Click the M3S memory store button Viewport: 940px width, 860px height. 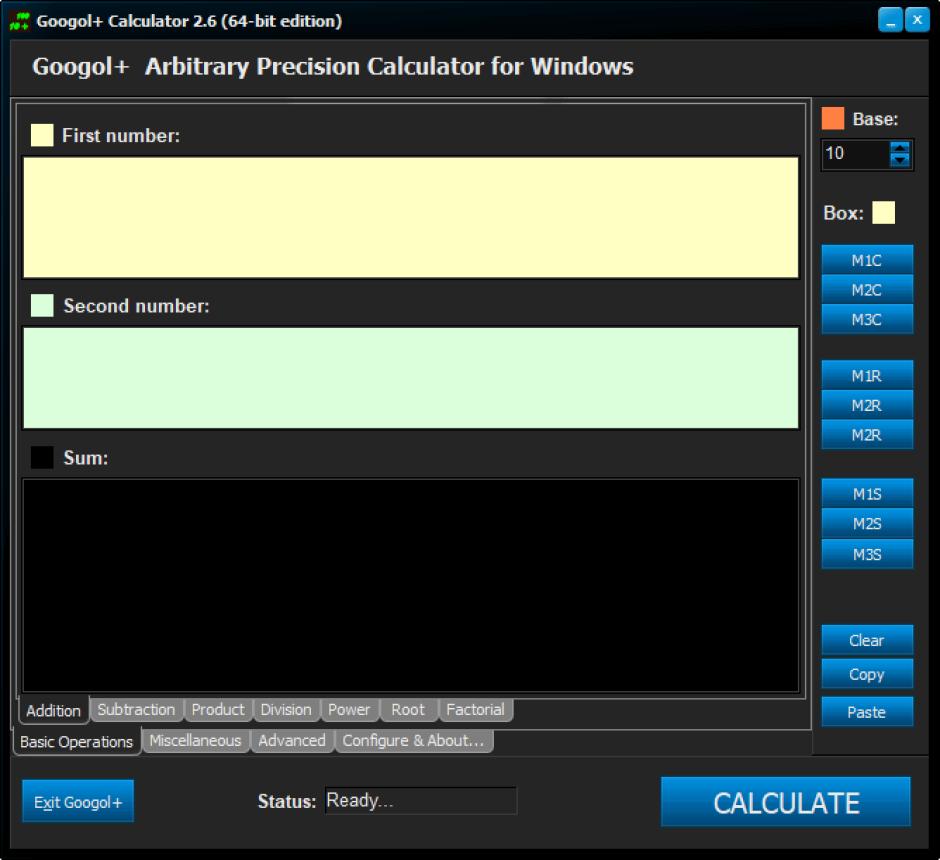click(867, 554)
